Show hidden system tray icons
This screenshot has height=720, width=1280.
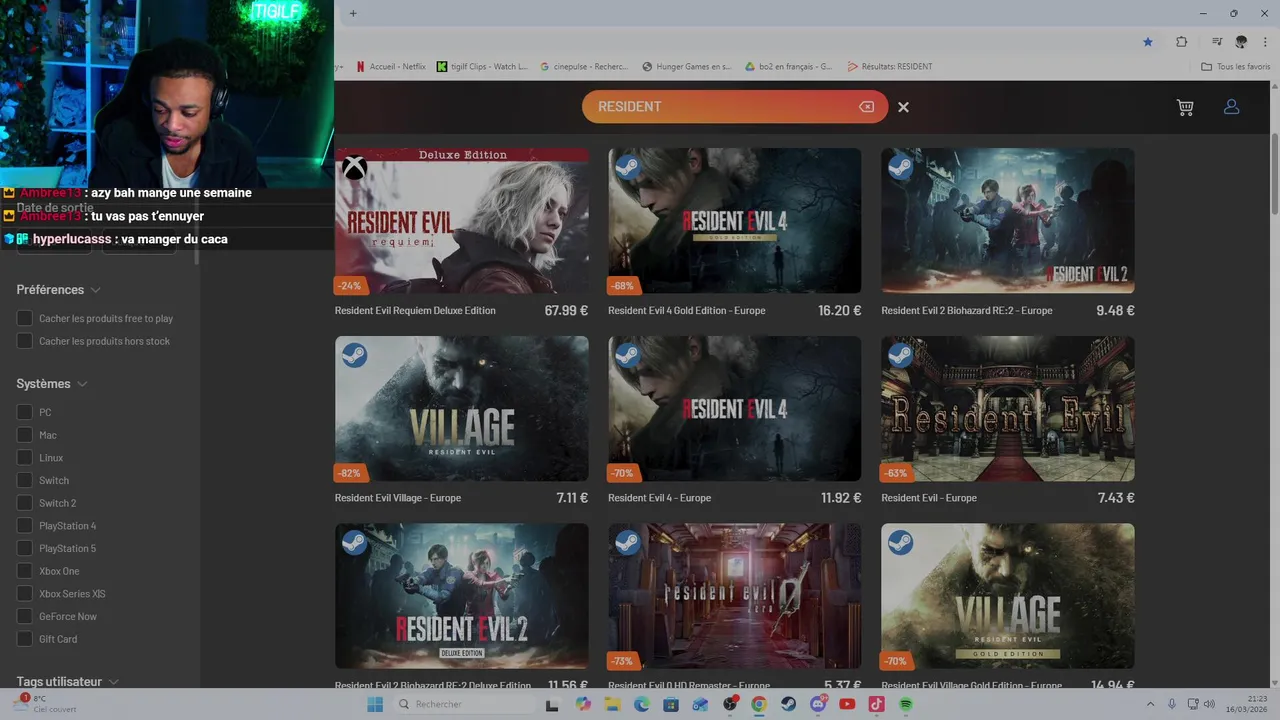tap(1149, 704)
